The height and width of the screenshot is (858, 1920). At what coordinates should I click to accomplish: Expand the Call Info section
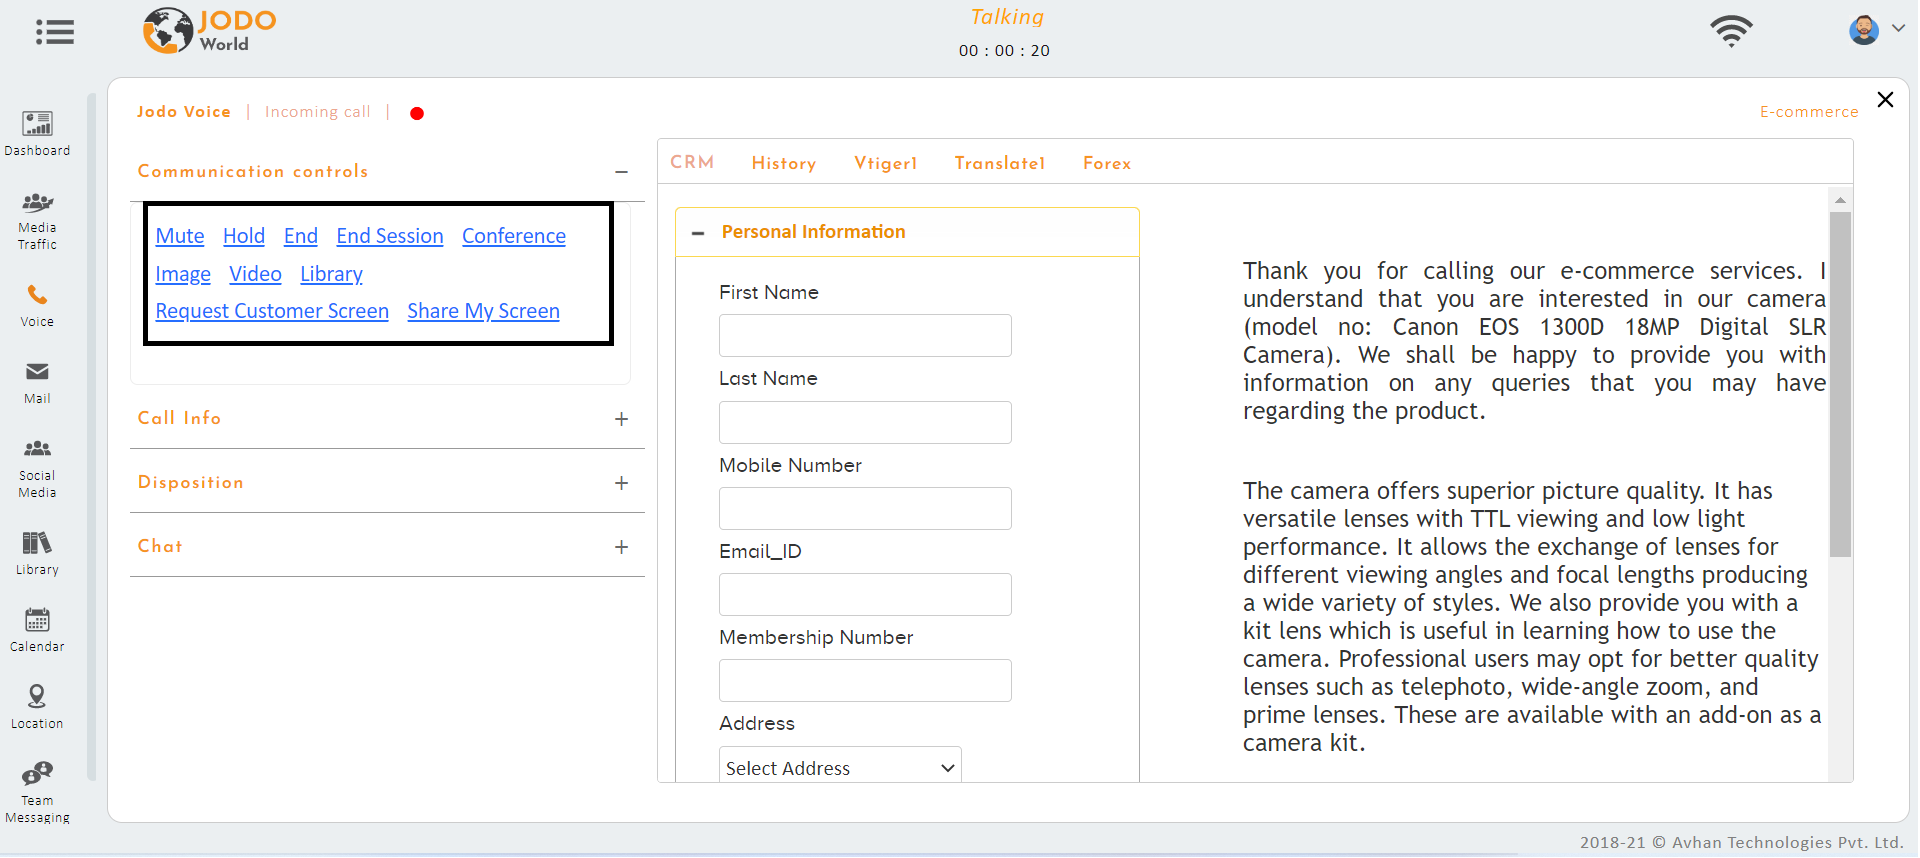[x=621, y=419]
